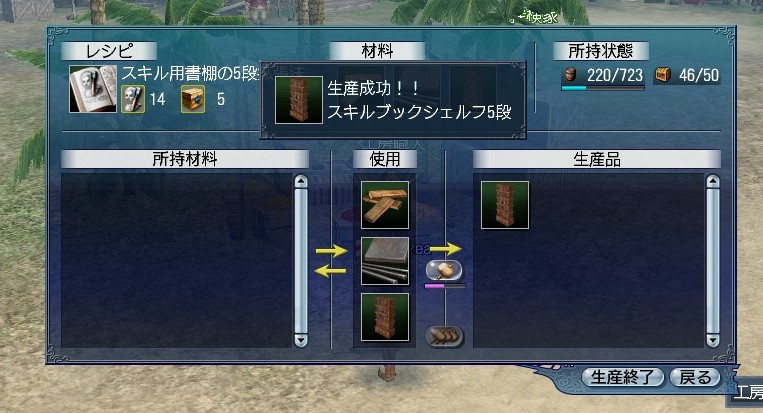Select the crafting skill rank icon
Screen dimensions: 763x413
[133, 99]
